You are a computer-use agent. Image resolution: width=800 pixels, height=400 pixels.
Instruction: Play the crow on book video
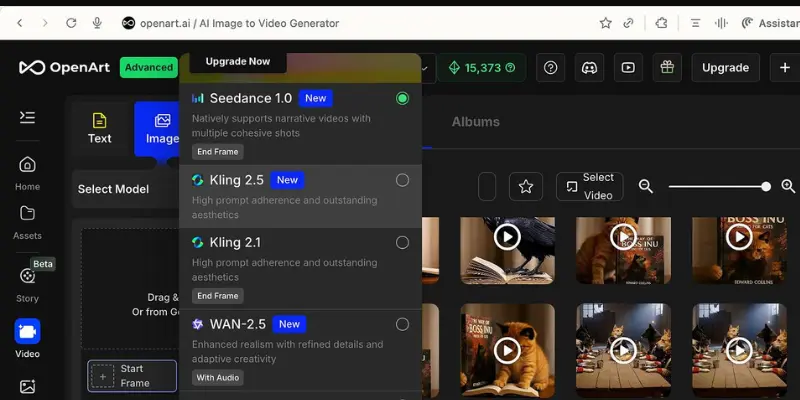(507, 237)
